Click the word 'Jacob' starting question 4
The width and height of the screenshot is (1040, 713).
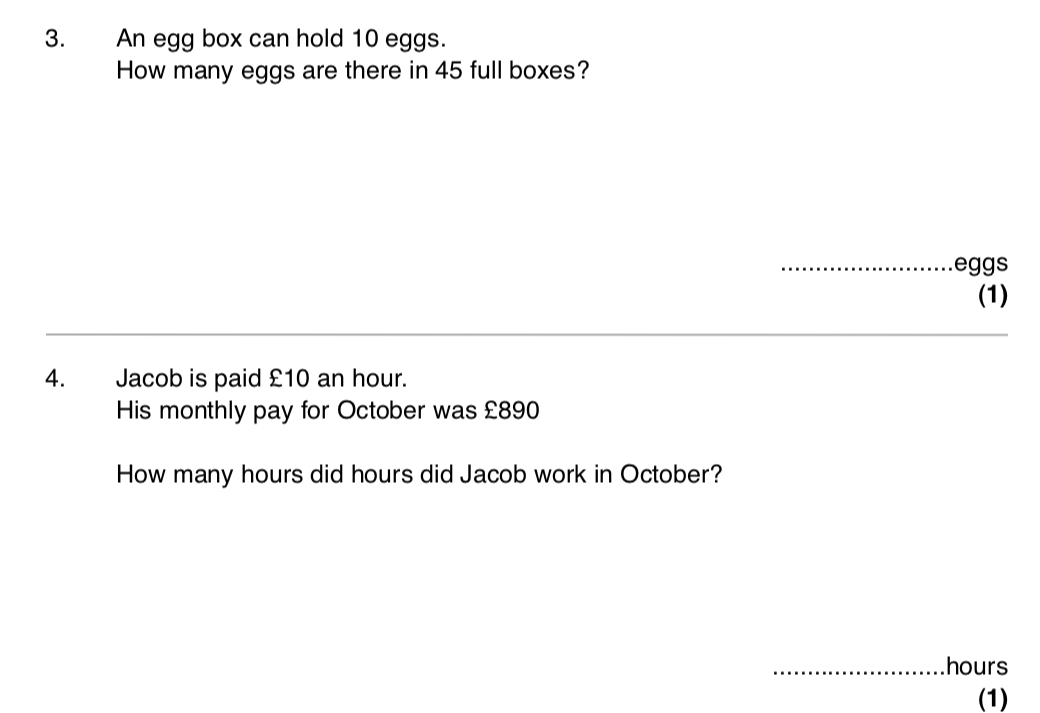(145, 379)
